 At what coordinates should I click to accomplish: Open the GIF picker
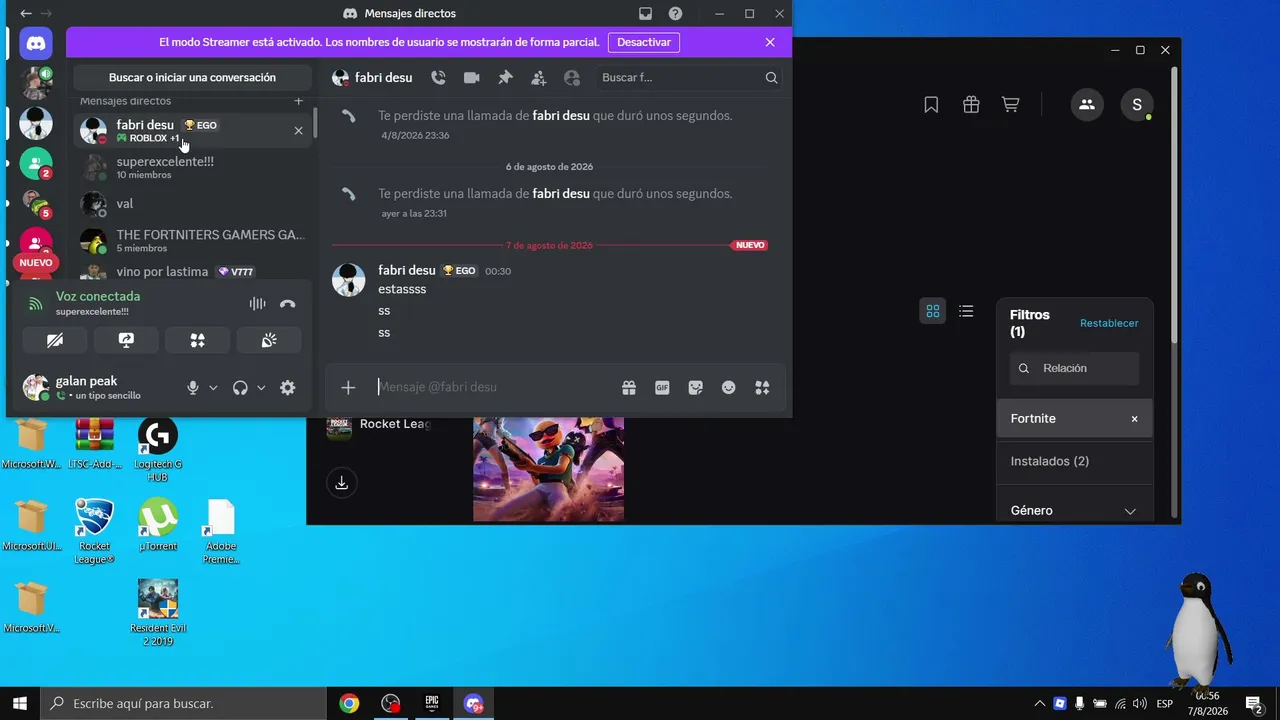point(662,388)
